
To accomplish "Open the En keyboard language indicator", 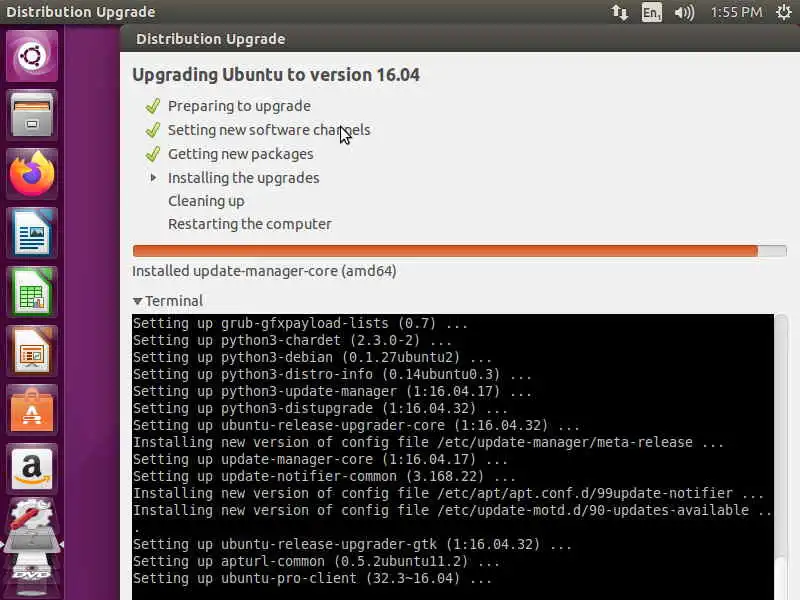I will tap(652, 12).
